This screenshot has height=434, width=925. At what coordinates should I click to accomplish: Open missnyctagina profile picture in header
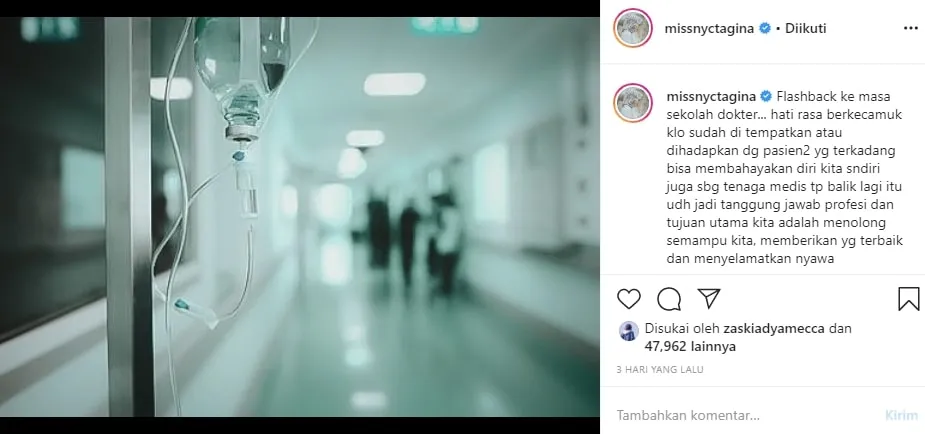pos(633,28)
